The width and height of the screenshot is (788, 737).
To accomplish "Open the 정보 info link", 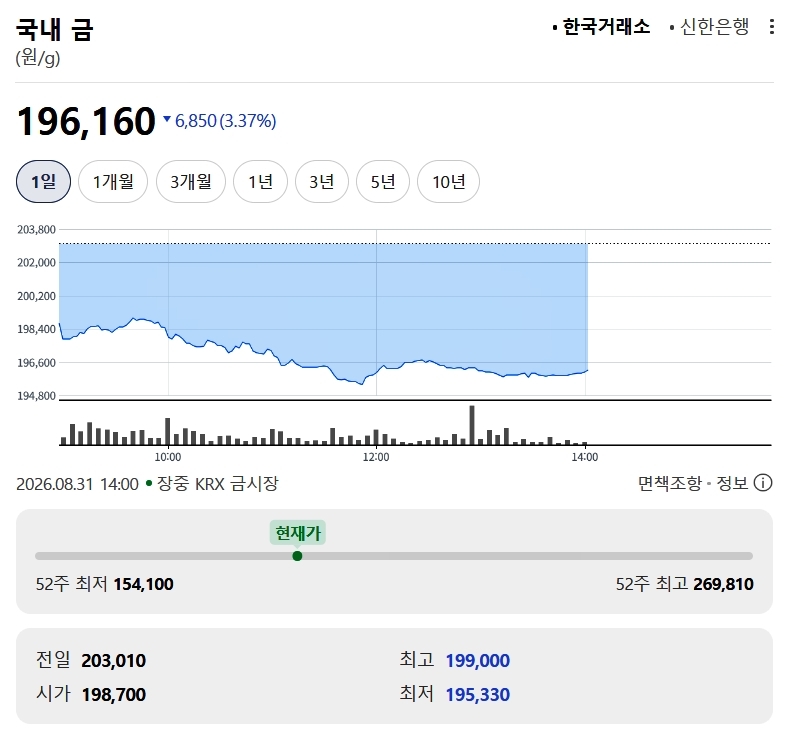I will [732, 483].
